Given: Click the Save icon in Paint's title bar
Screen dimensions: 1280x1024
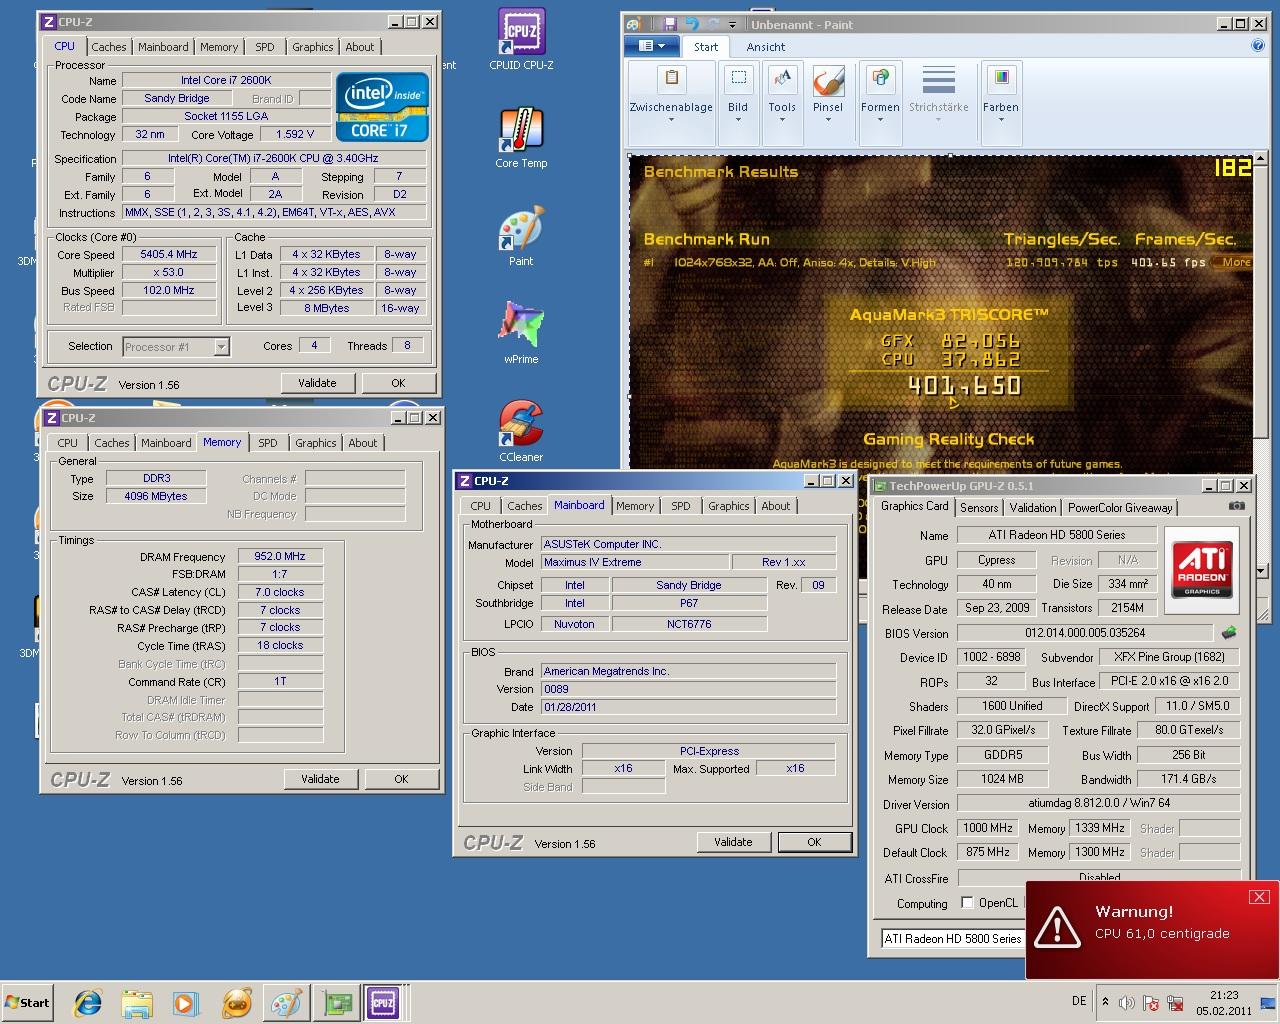Looking at the screenshot, I should click(x=670, y=24).
